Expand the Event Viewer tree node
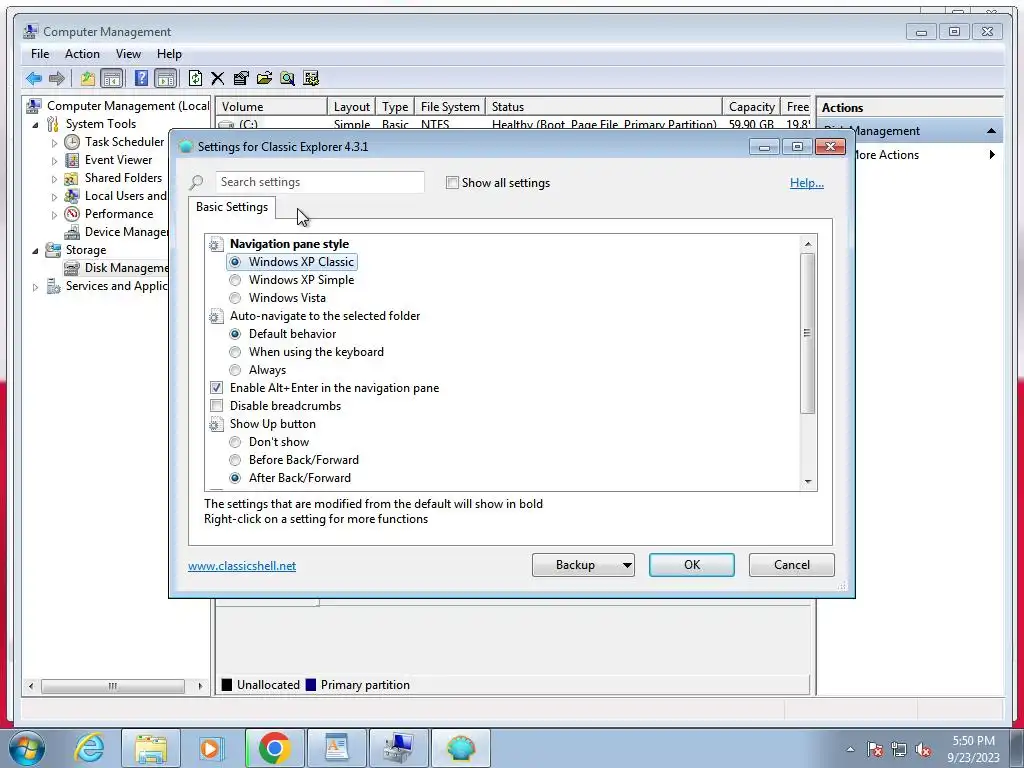 point(54,161)
